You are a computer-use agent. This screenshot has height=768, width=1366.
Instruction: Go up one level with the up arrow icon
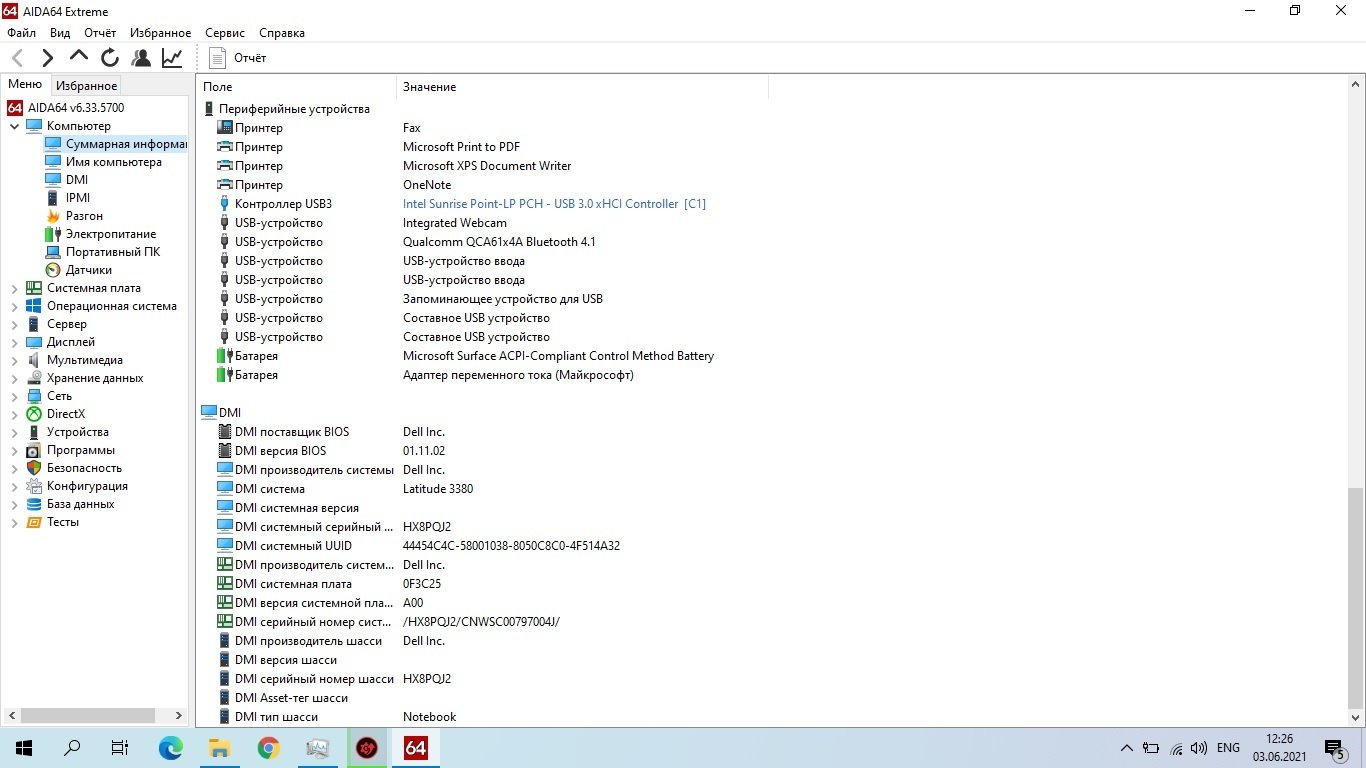(x=79, y=57)
